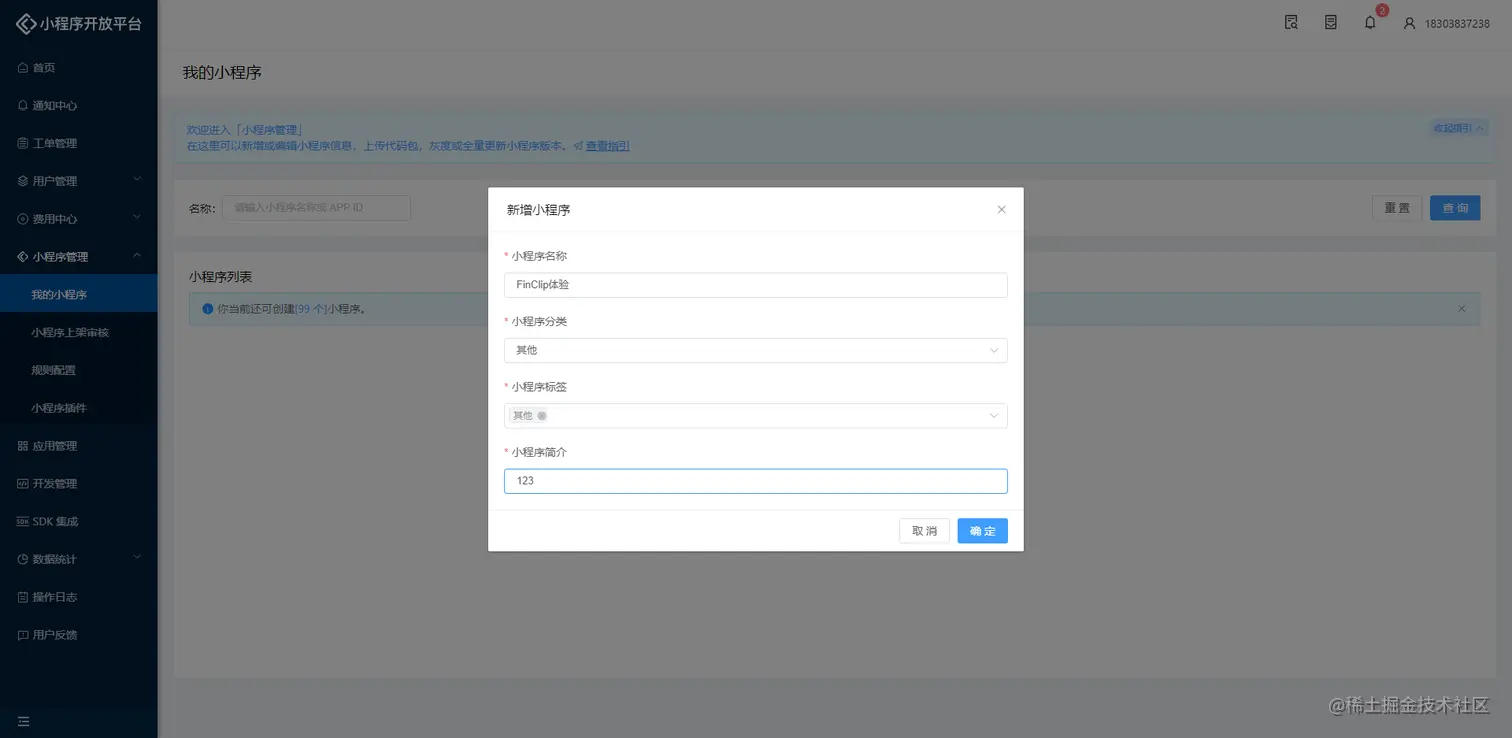Click the 操作日志 sidebar icon
This screenshot has height=738, width=1512.
23,597
